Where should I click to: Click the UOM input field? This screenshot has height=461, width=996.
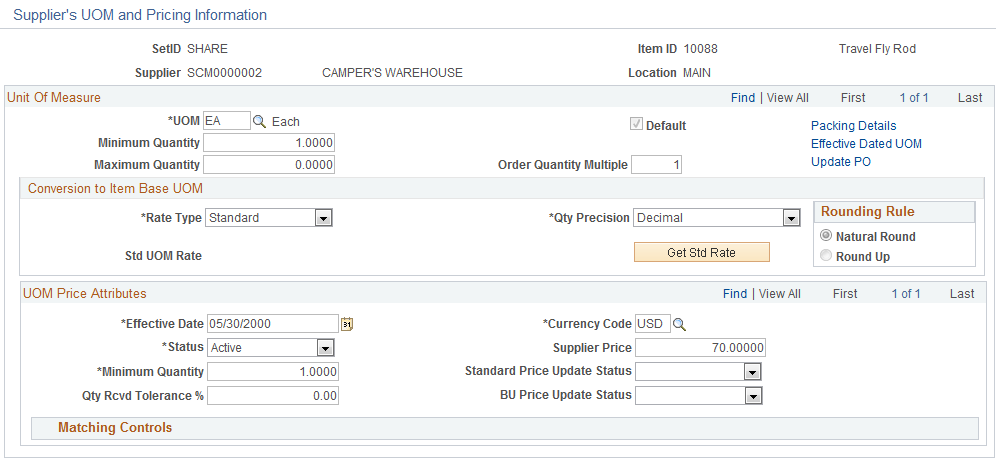pos(227,121)
